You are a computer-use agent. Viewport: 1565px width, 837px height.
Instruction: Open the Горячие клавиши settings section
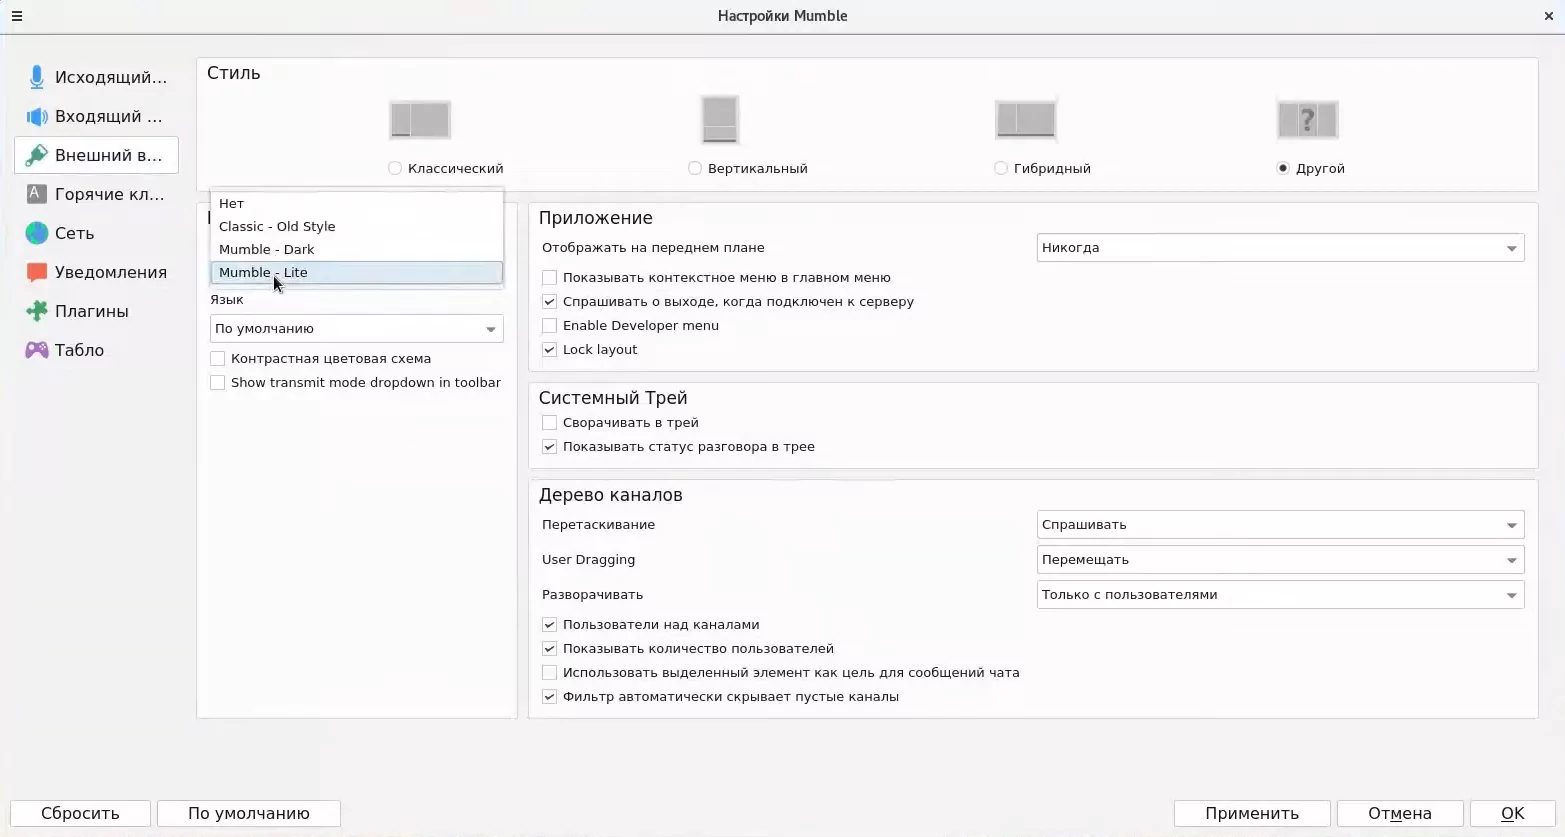pos(96,194)
